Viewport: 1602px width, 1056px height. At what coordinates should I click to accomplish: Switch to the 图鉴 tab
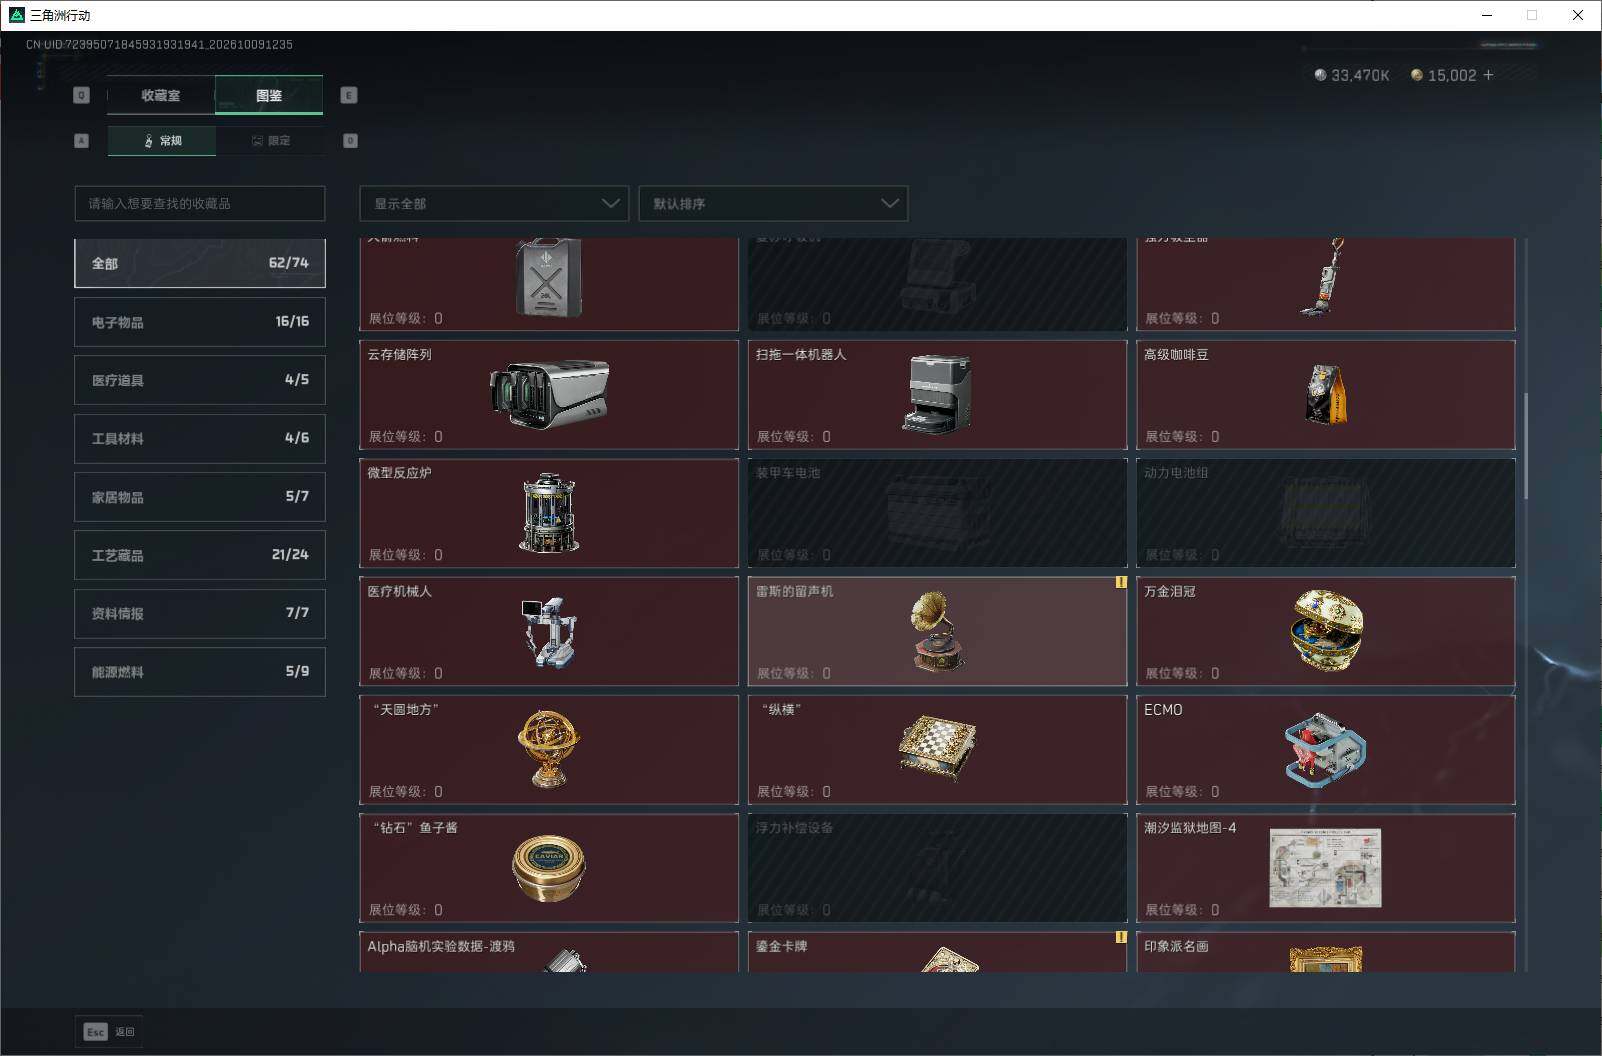coord(269,95)
